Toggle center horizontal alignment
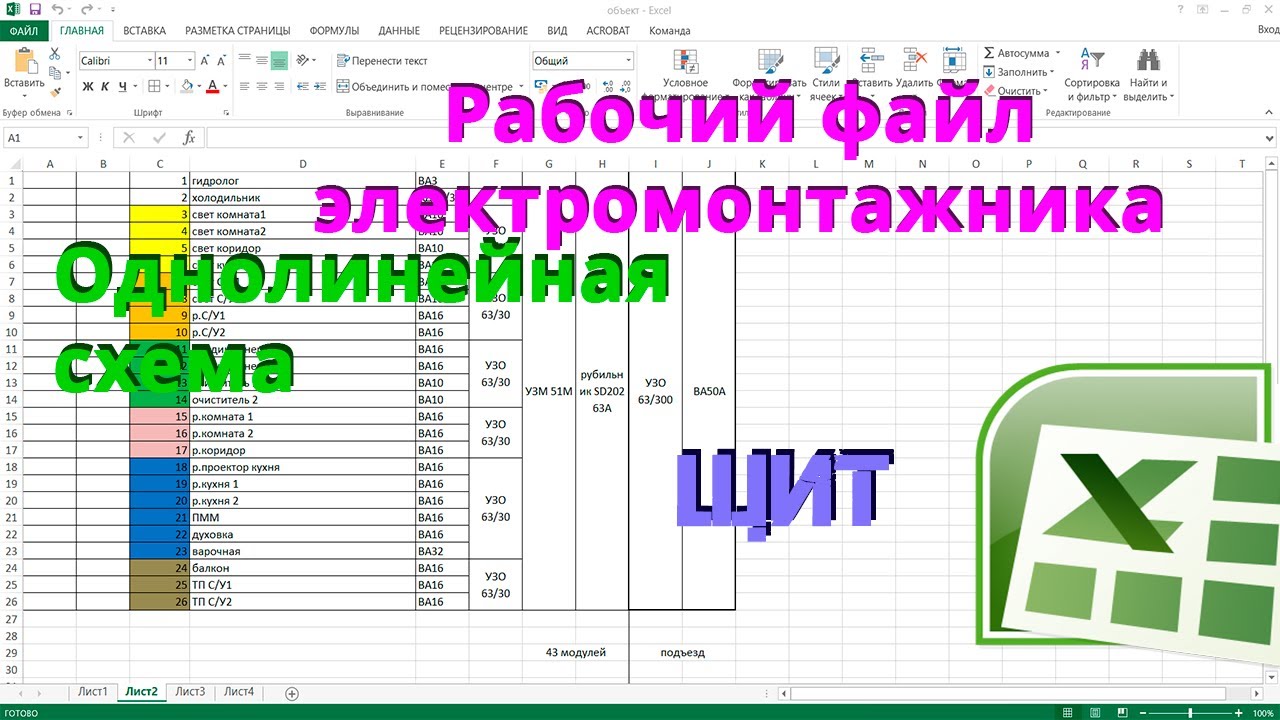The height and width of the screenshot is (720, 1280). click(263, 87)
